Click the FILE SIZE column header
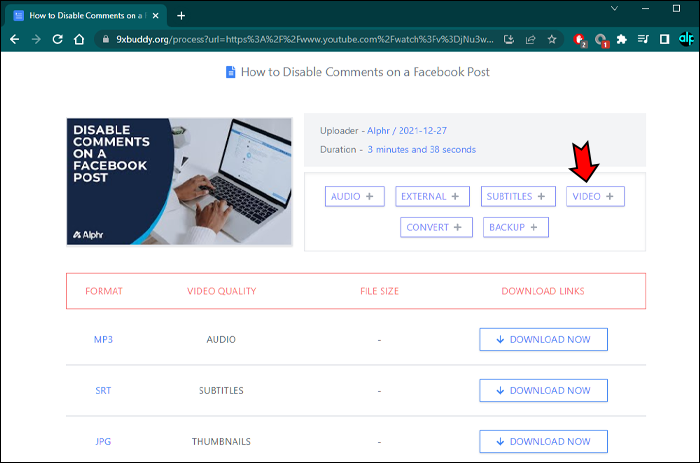This screenshot has height=463, width=700. click(x=379, y=291)
